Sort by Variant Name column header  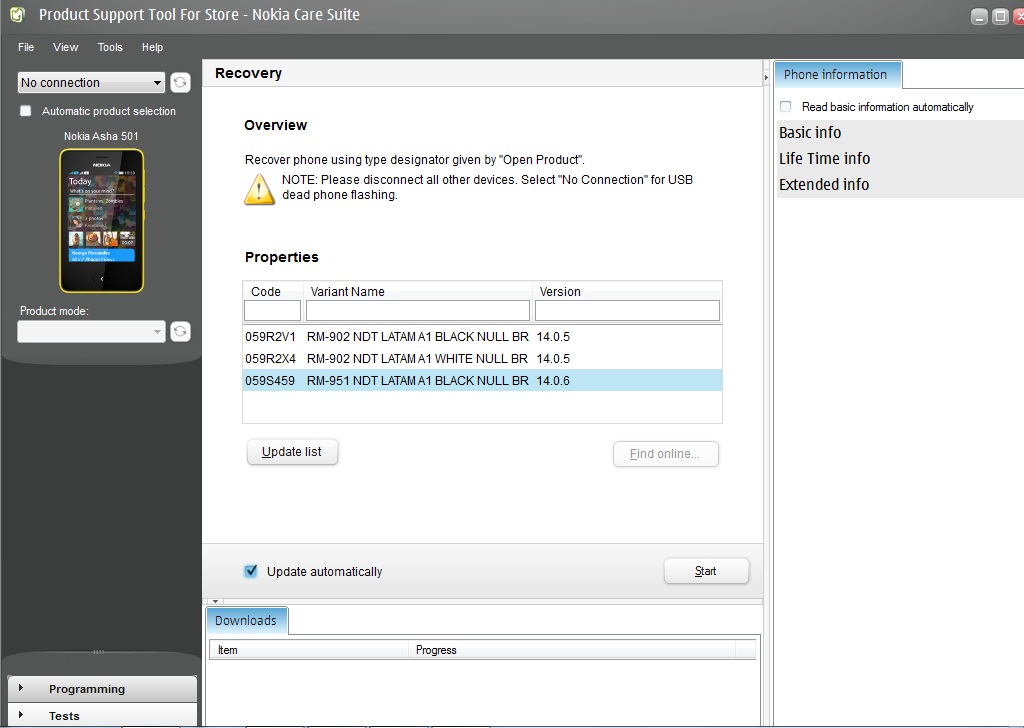coord(418,291)
